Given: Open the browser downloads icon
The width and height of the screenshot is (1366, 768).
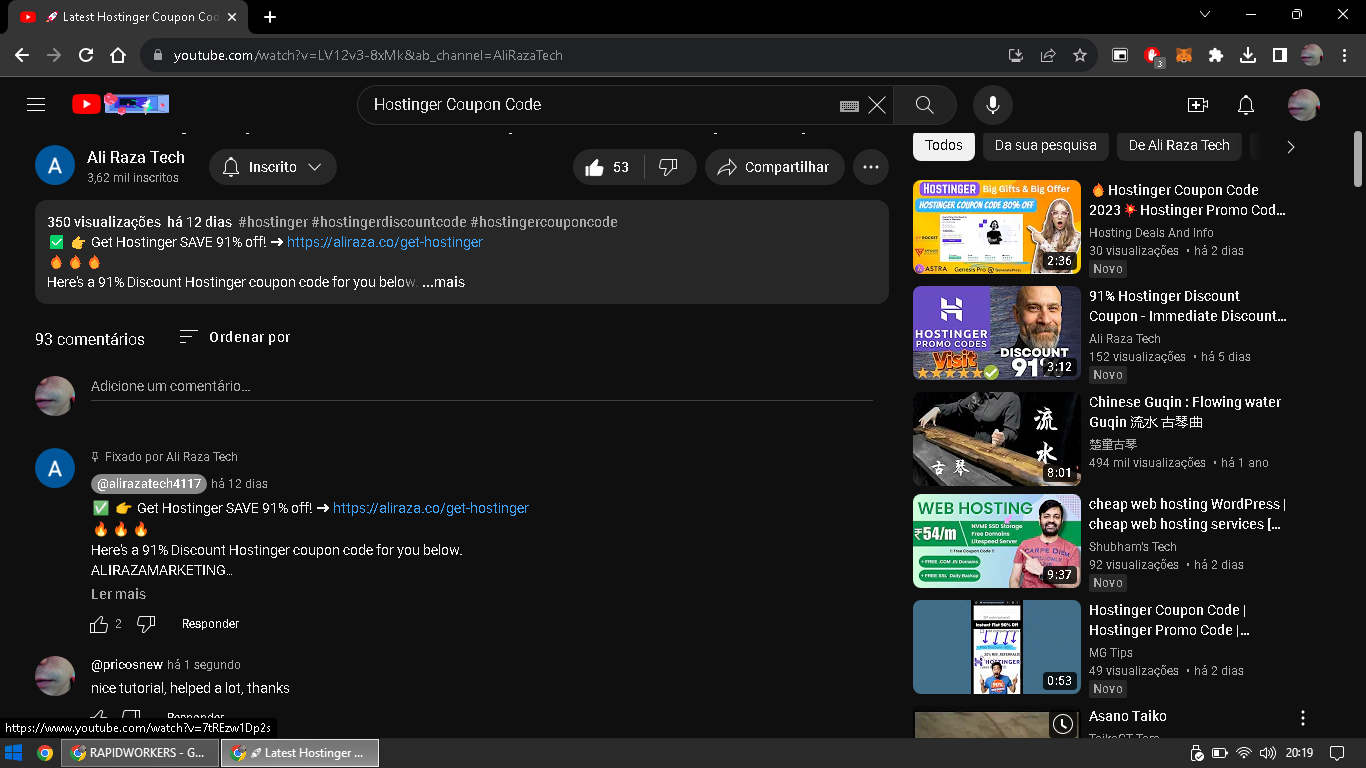Looking at the screenshot, I should [1248, 55].
